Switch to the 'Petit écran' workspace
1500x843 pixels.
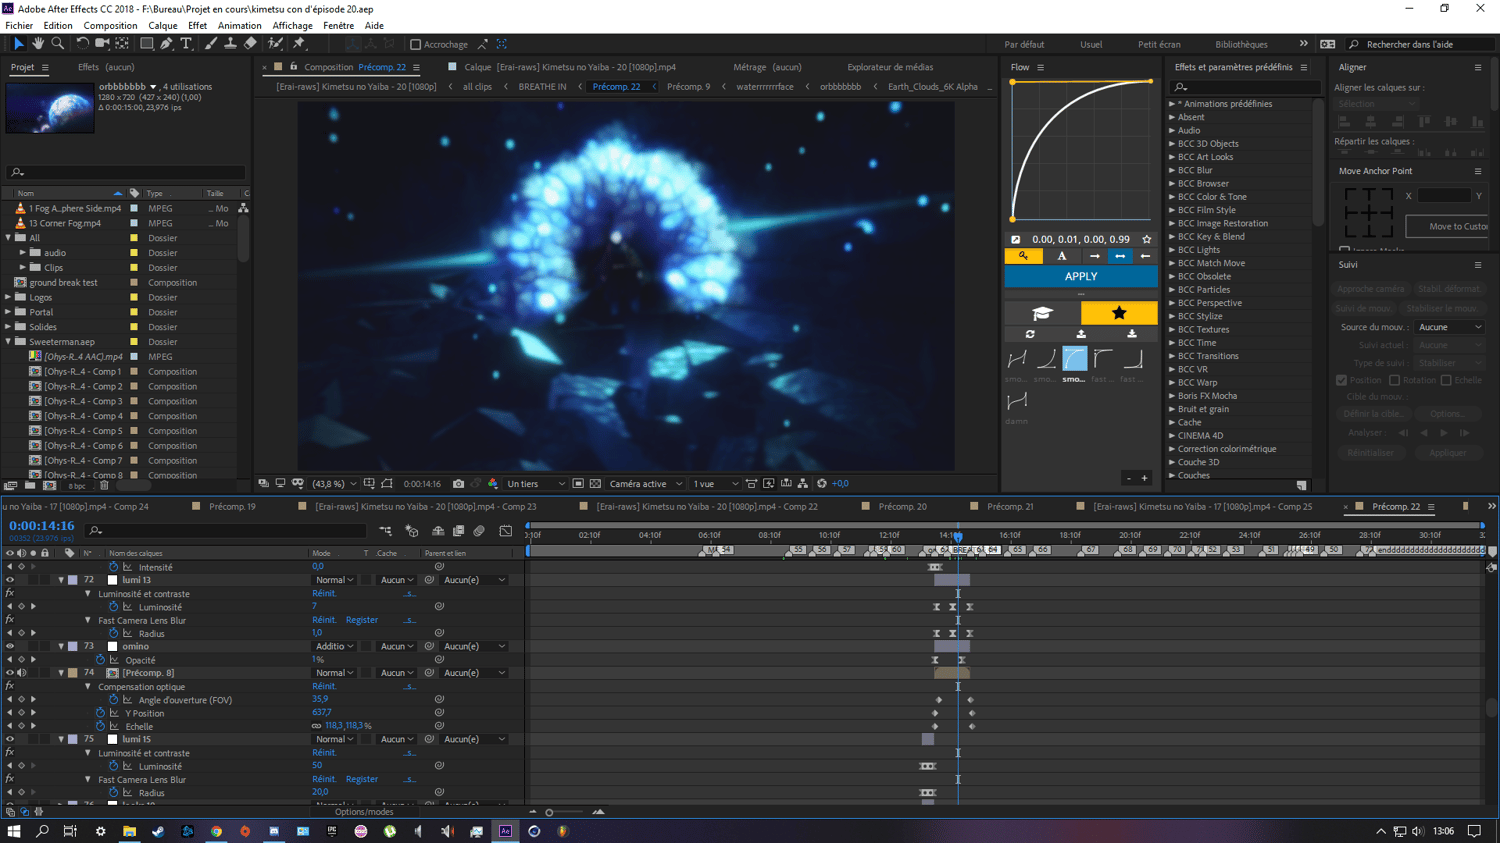1159,44
